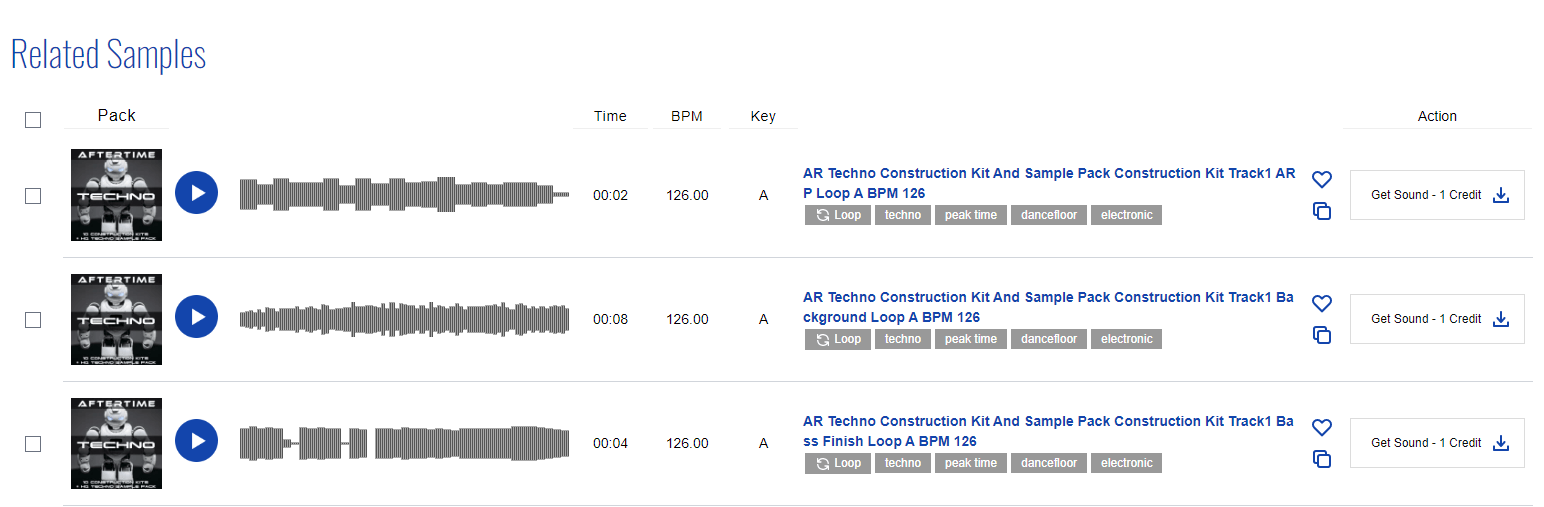This screenshot has height=507, width=1544.
Task: Seek within the ARP Loop waveform
Action: (x=404, y=195)
